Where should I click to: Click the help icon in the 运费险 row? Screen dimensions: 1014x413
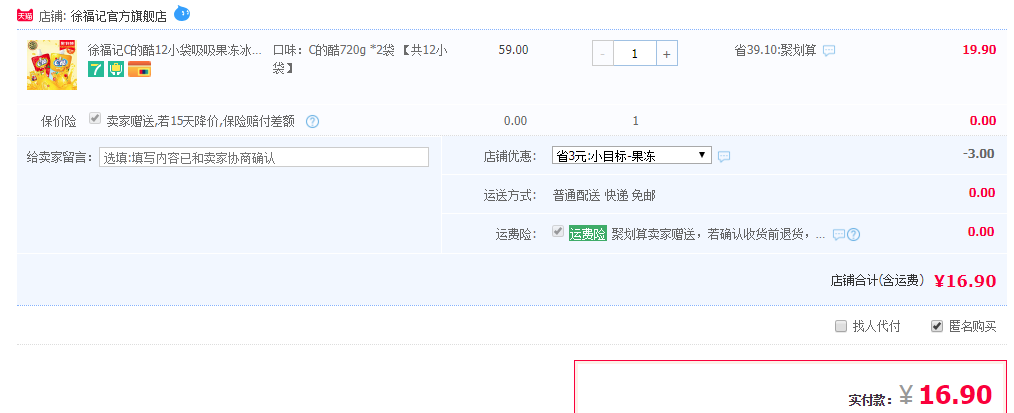click(854, 235)
